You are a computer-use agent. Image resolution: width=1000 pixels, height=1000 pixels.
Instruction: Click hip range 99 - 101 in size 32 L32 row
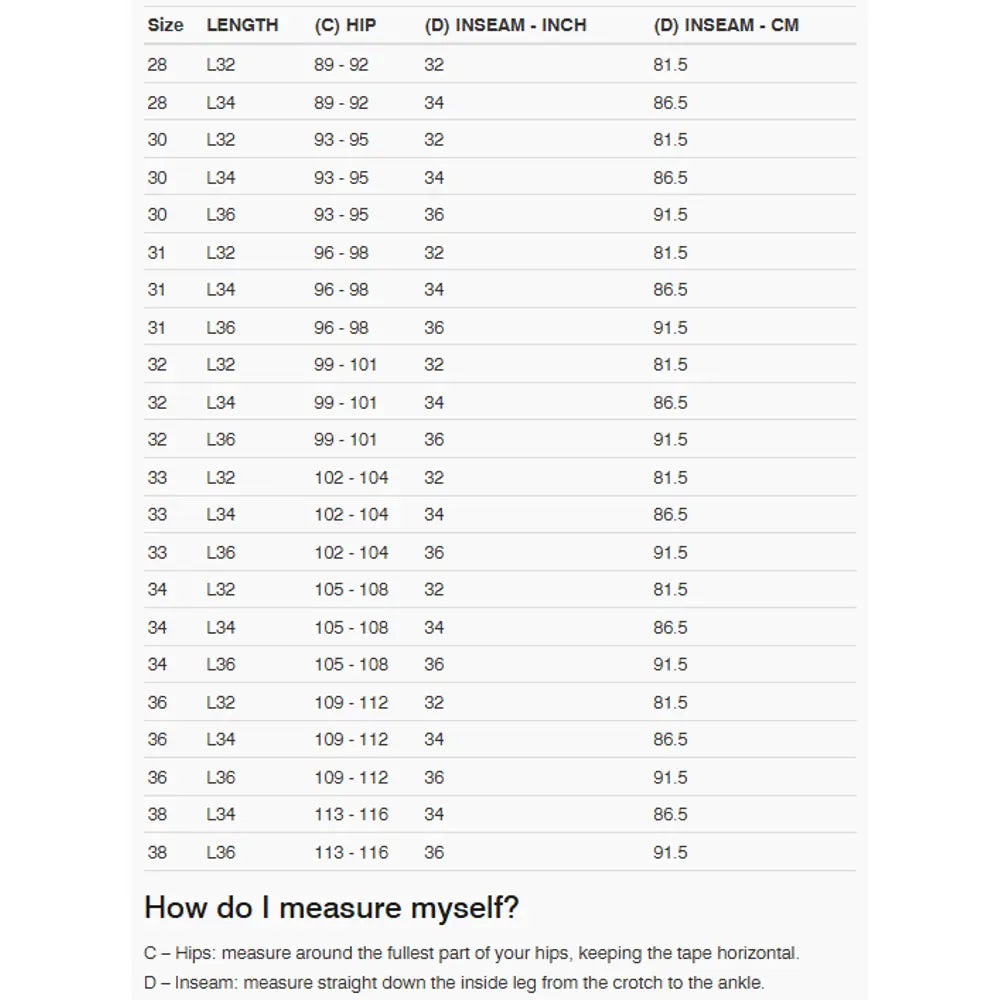(x=345, y=365)
